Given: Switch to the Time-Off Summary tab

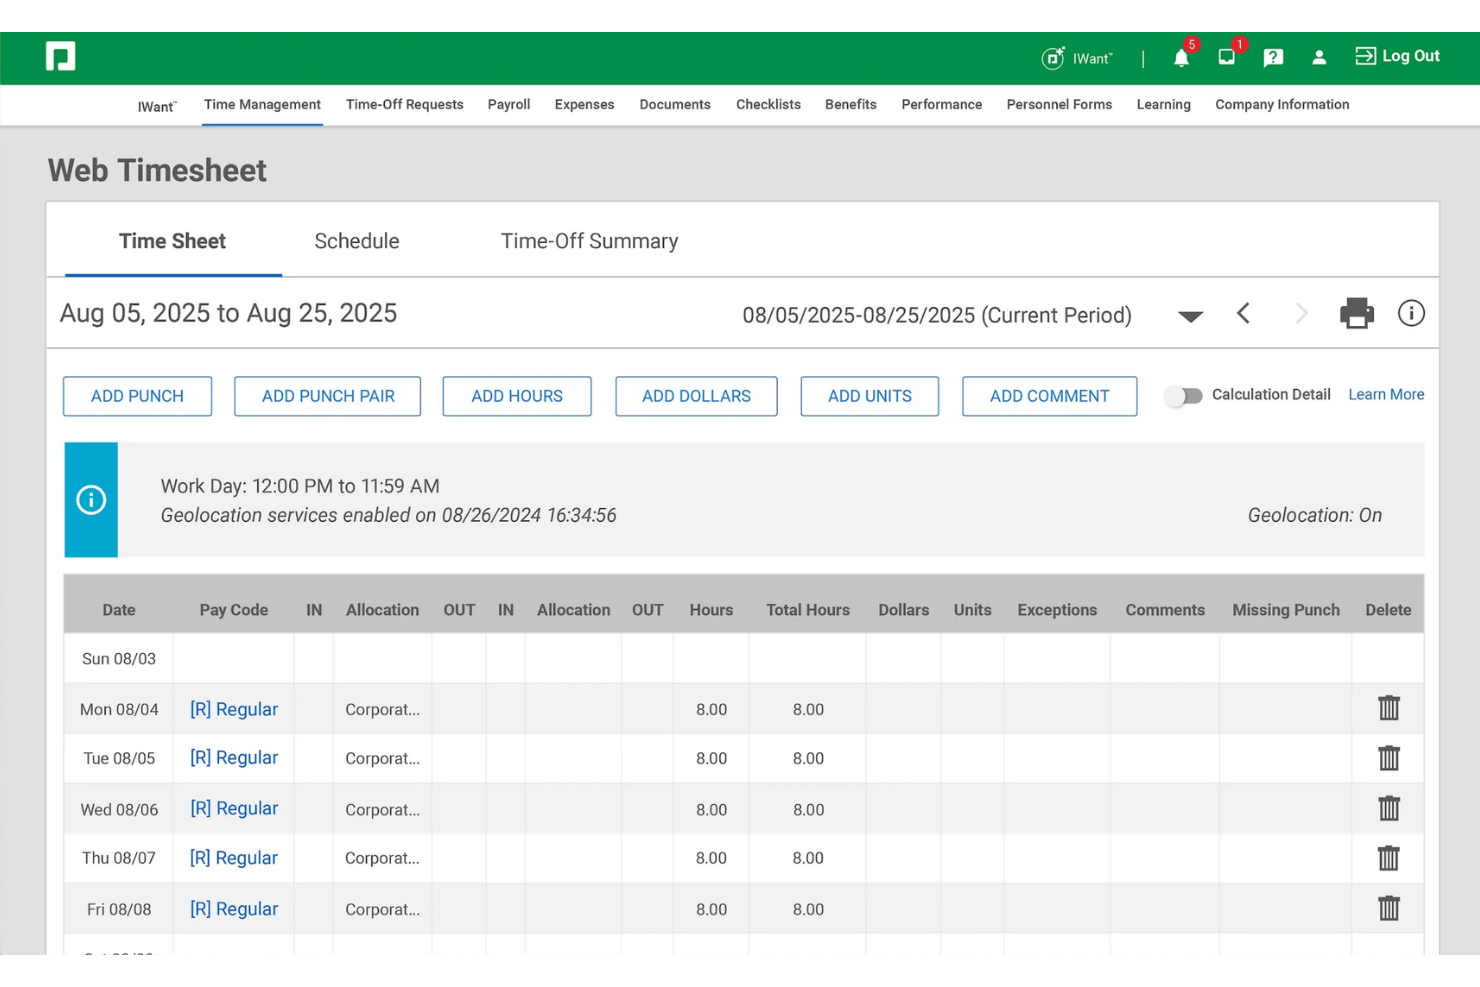Looking at the screenshot, I should coord(590,241).
